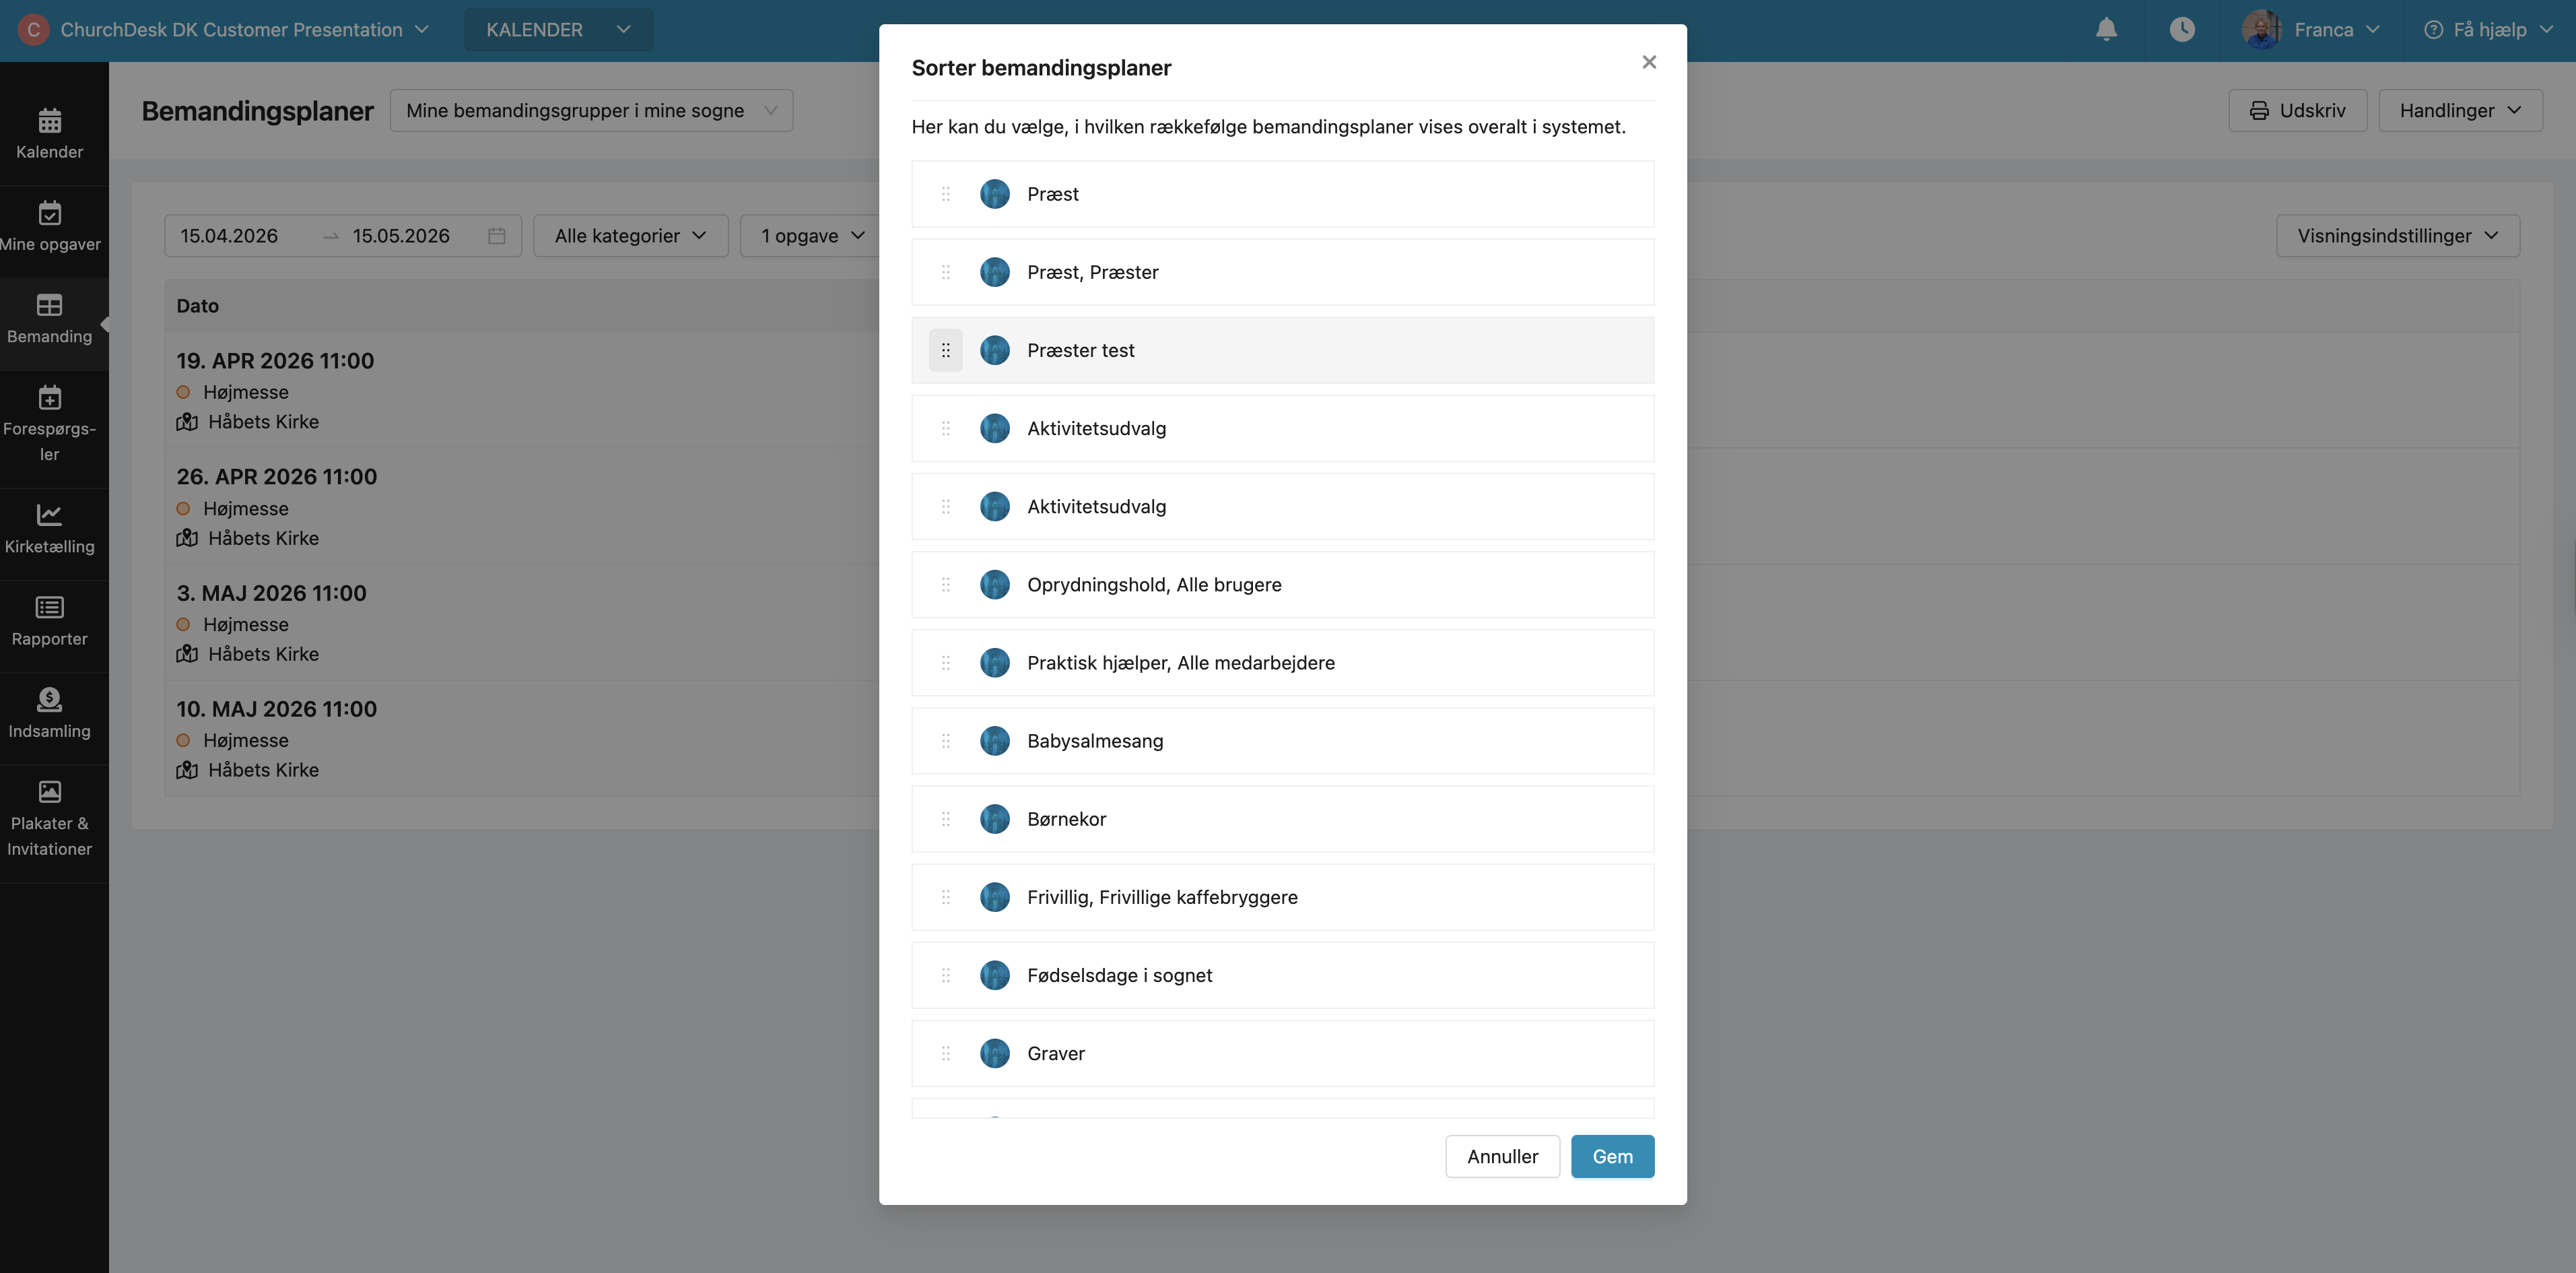The height and width of the screenshot is (1273, 2576).
Task: Open the Visningsindstillinger dropdown
Action: [x=2398, y=235]
